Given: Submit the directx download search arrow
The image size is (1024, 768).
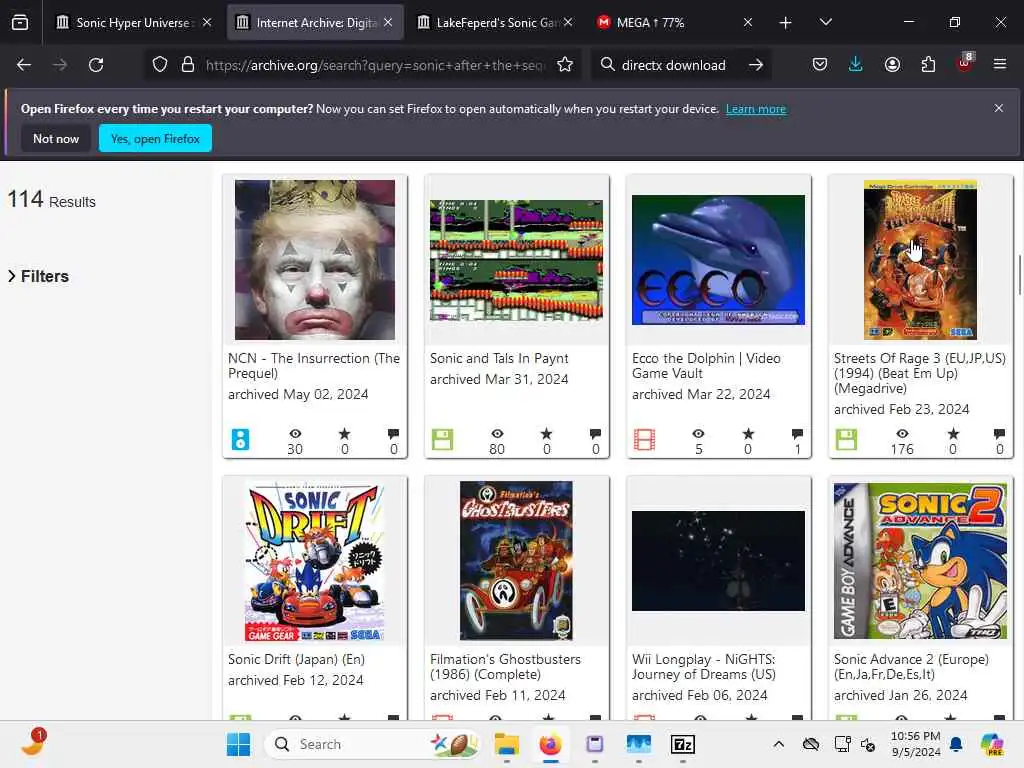Looking at the screenshot, I should pyautogui.click(x=756, y=65).
